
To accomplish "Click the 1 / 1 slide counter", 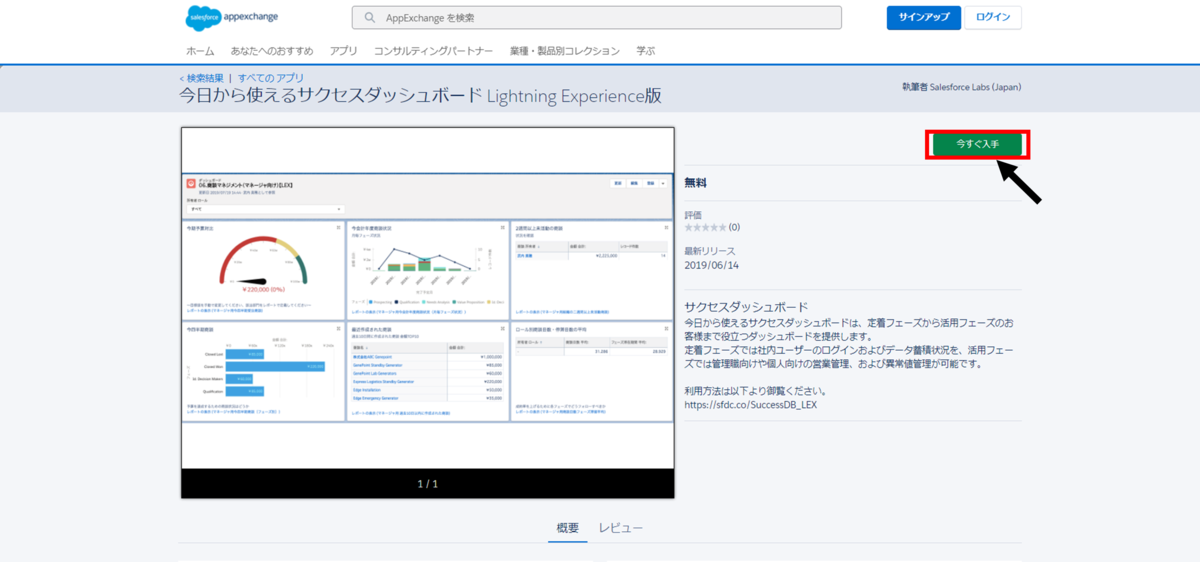I will [428, 484].
